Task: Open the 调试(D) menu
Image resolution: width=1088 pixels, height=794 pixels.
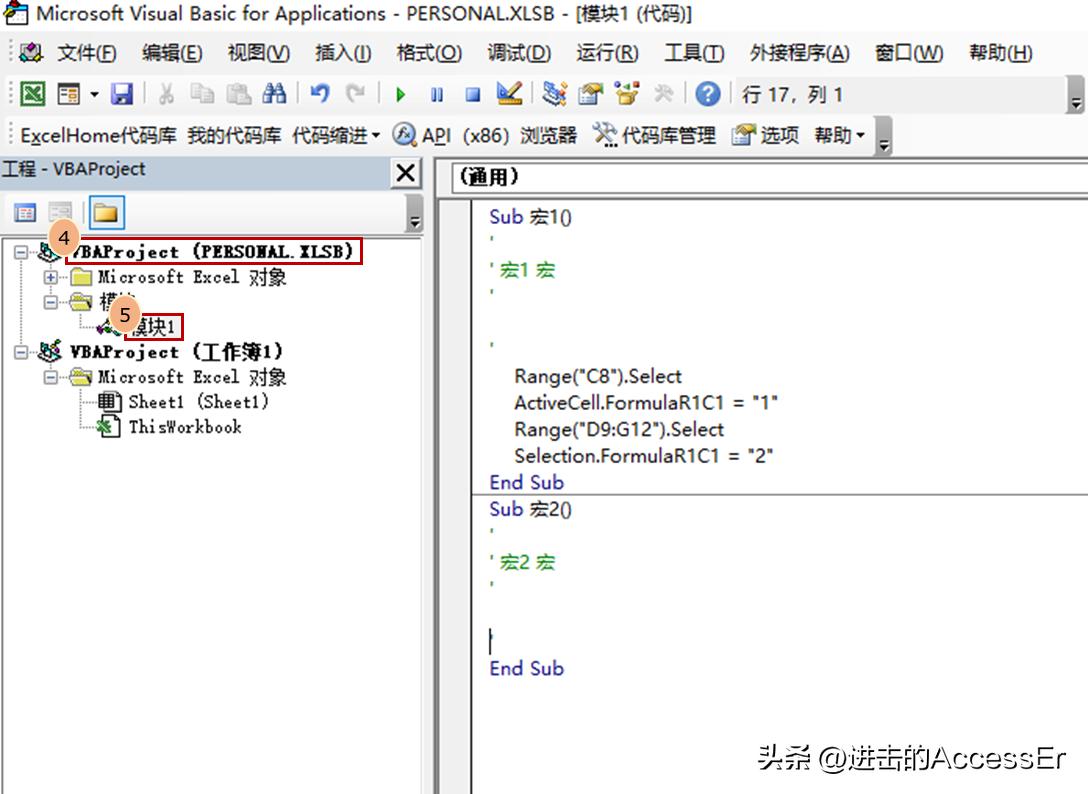Action: (x=519, y=55)
